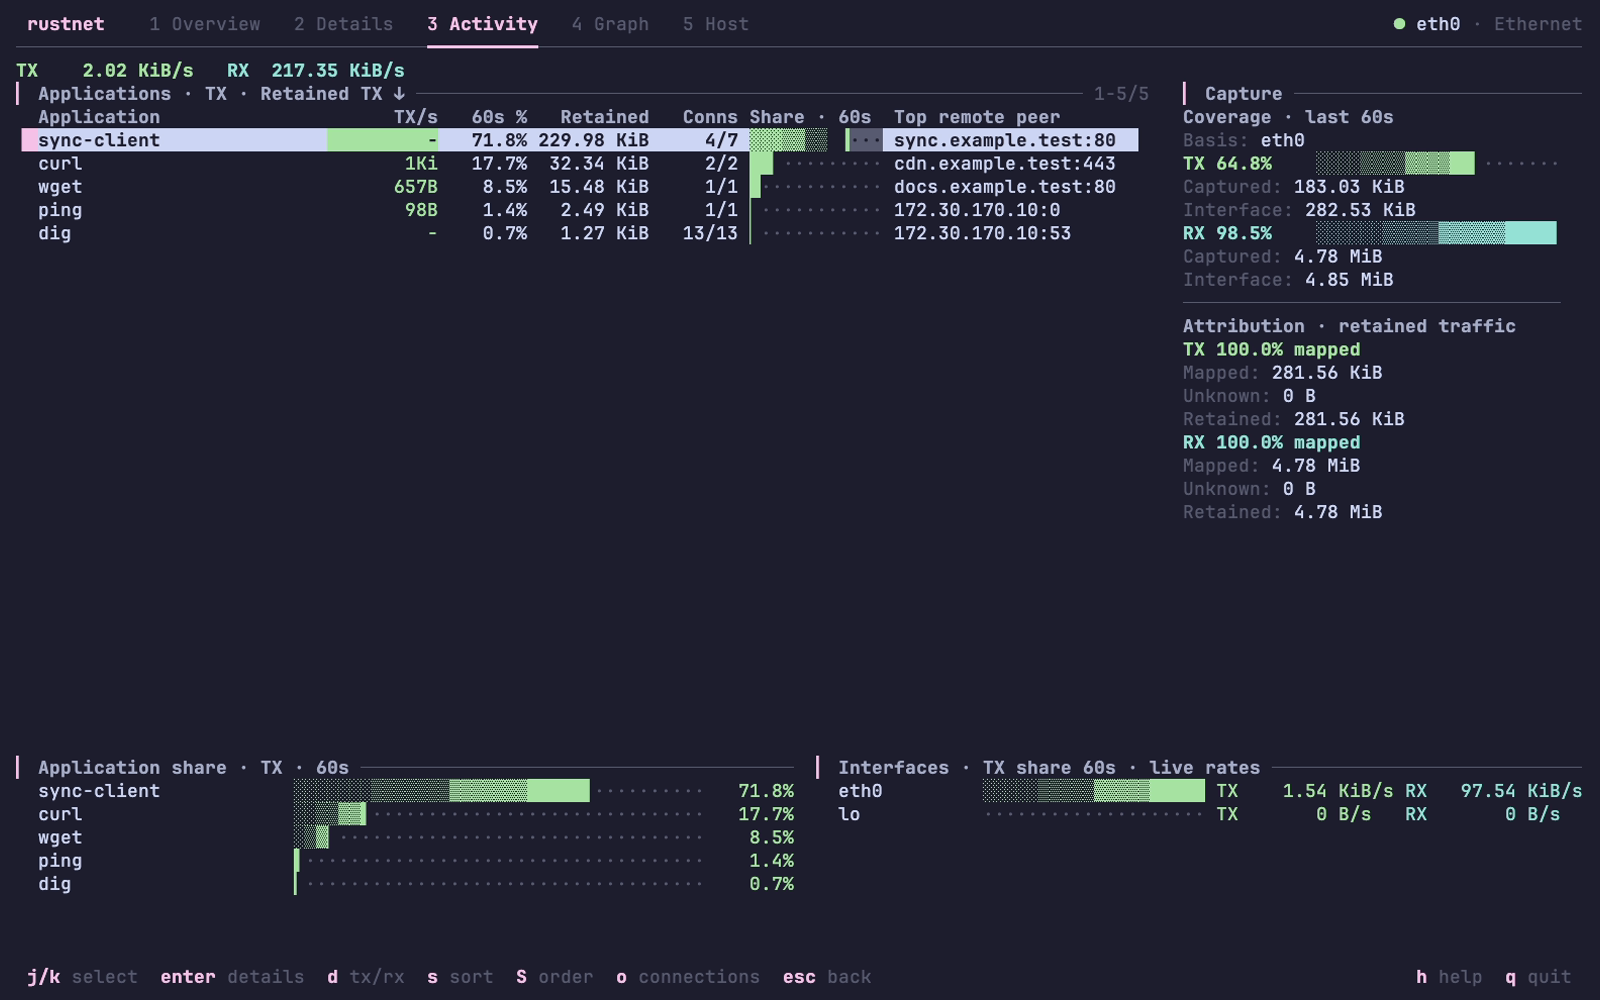Click the TX 64.8% coverage bar
Image resolution: width=1600 pixels, height=1000 pixels.
point(1437,163)
